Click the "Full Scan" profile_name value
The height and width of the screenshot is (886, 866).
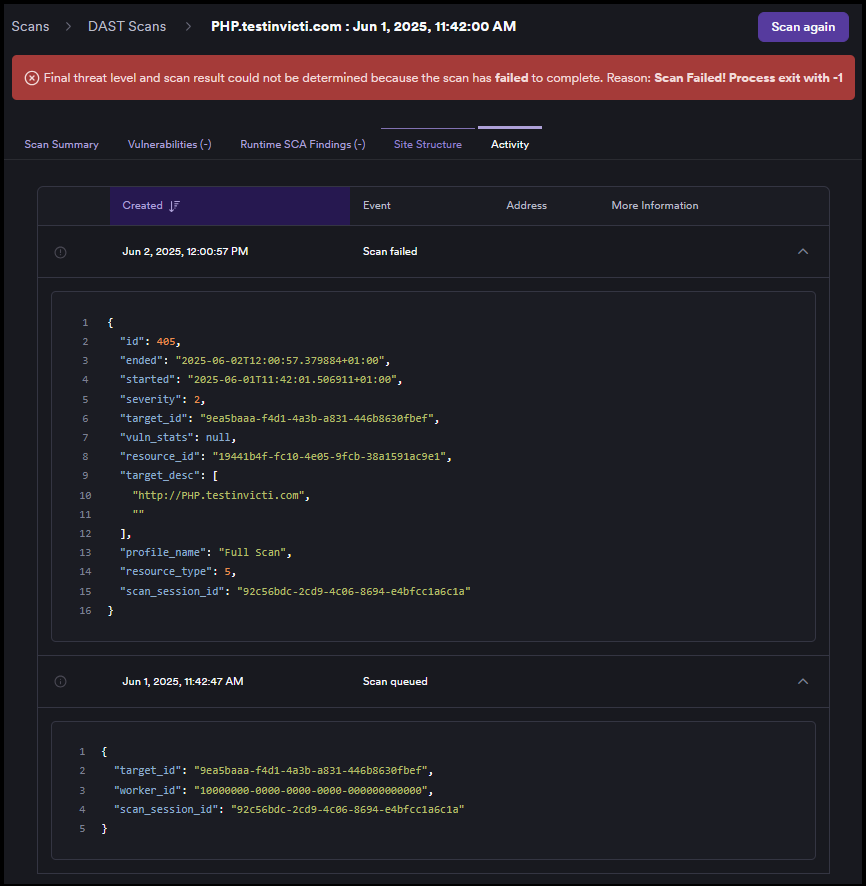tap(252, 553)
